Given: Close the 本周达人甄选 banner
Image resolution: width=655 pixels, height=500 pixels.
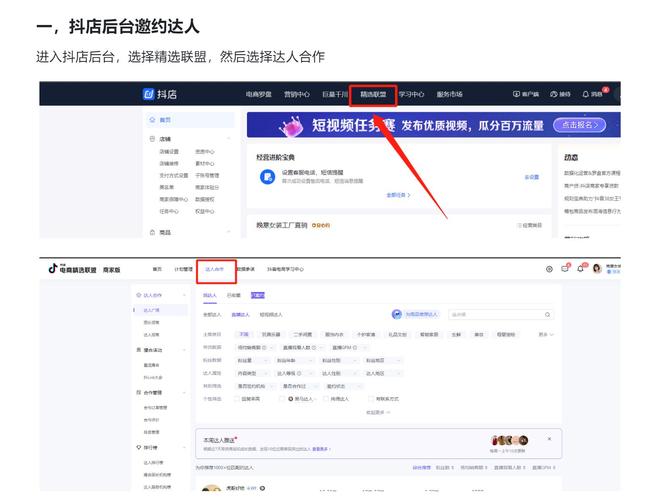Looking at the screenshot, I should pyautogui.click(x=549, y=438).
